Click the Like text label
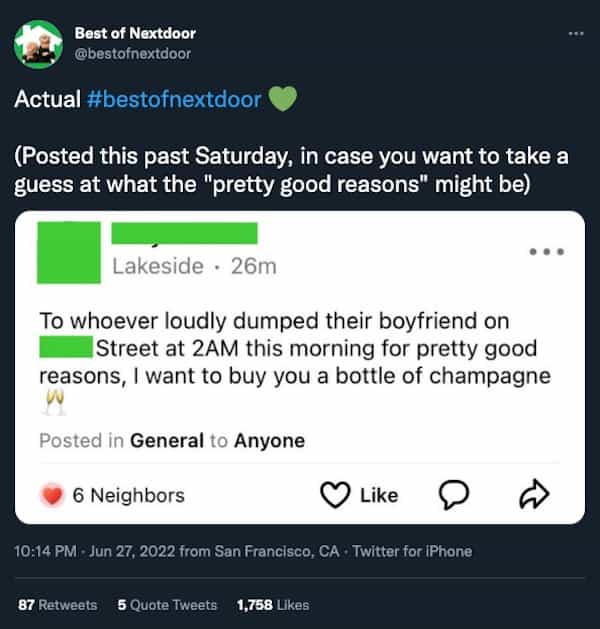Image resolution: width=600 pixels, height=629 pixels. point(379,495)
